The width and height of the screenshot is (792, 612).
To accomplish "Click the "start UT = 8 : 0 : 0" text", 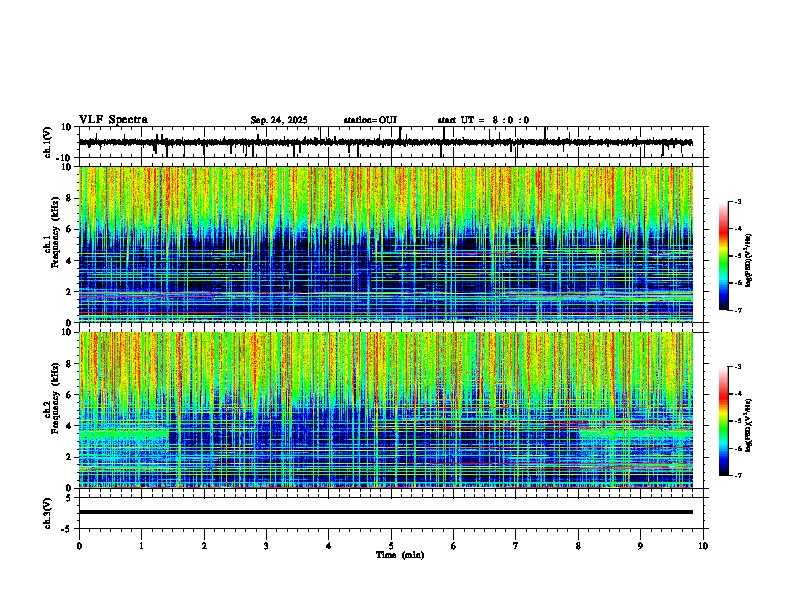I will coord(483,120).
